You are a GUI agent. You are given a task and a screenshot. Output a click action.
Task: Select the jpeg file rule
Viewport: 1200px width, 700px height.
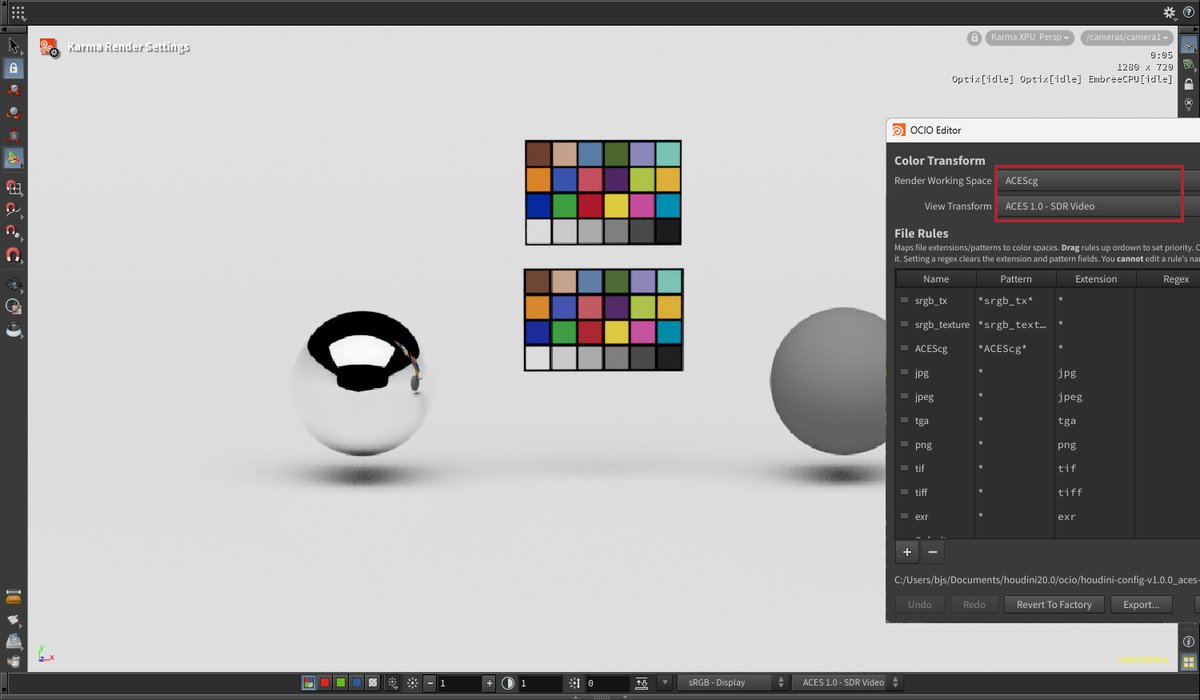click(x=923, y=397)
